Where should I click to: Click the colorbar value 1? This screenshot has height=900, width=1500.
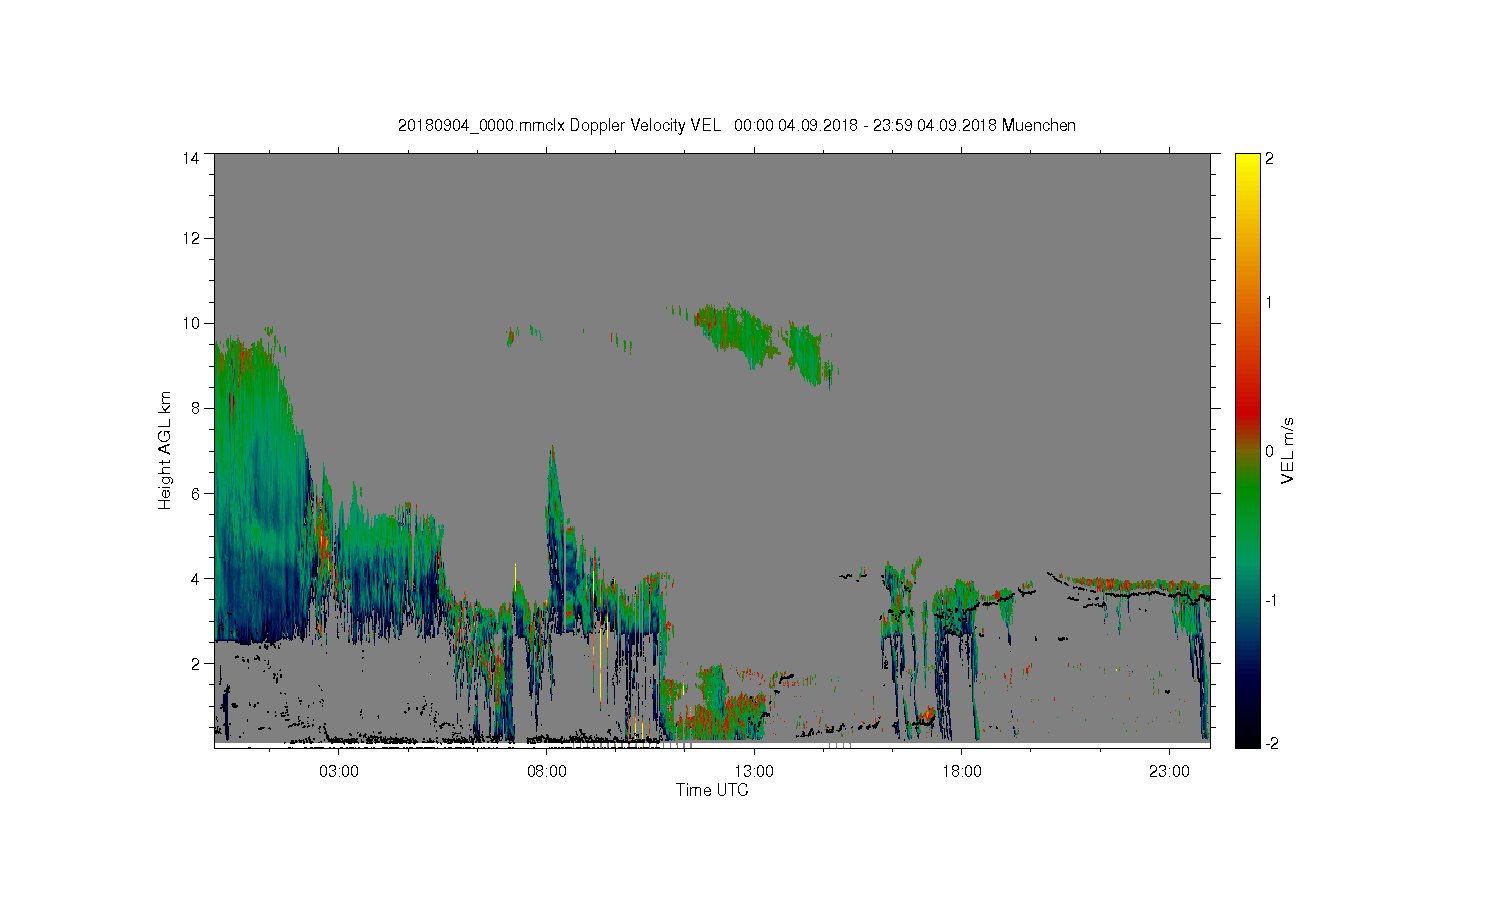pyautogui.click(x=1270, y=302)
